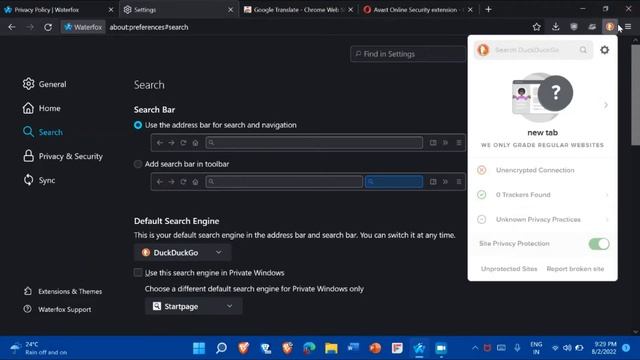The height and width of the screenshot is (360, 640).
Task: Switch to the Settings tab
Action: pos(178,9)
